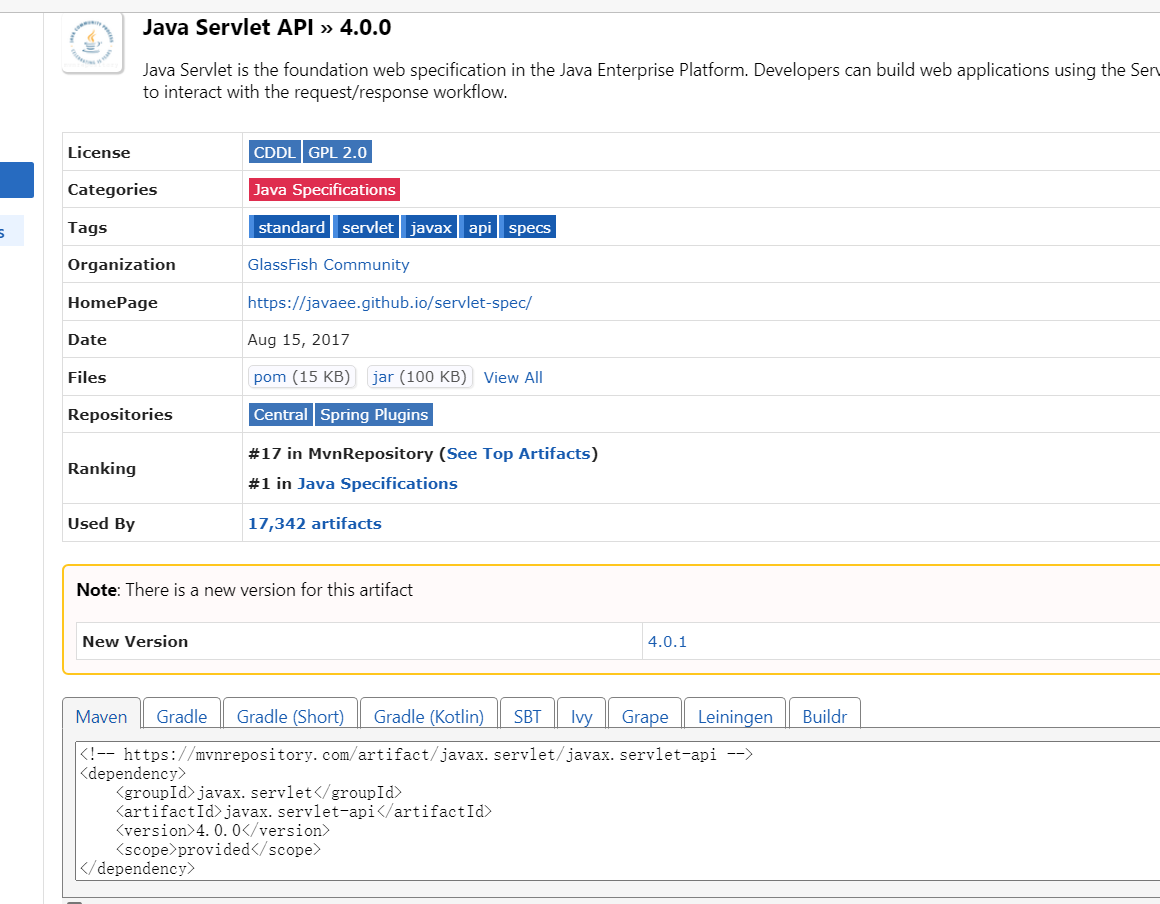Download the jar (100 KB) file
Viewport: 1160px width, 904px height.
[x=419, y=377]
